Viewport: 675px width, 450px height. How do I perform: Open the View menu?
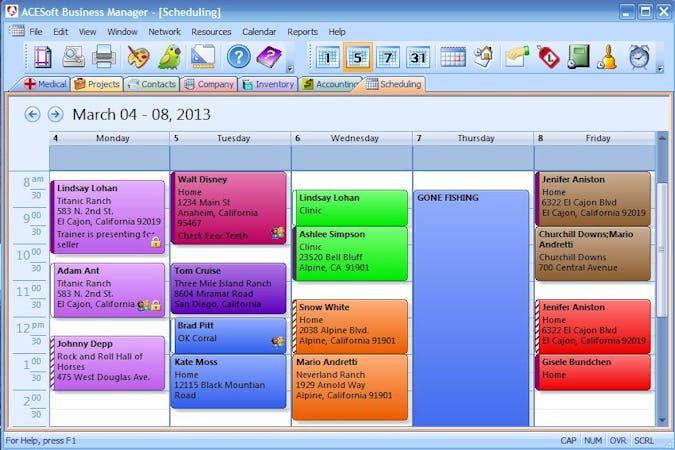[x=87, y=32]
